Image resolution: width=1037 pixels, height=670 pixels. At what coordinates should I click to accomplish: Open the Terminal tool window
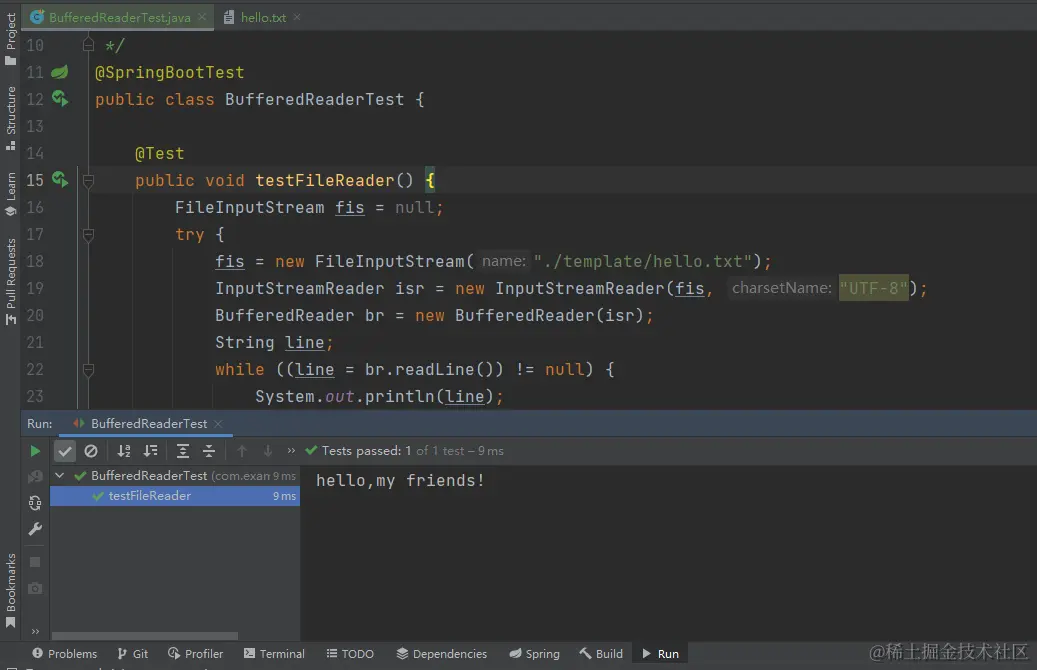274,653
